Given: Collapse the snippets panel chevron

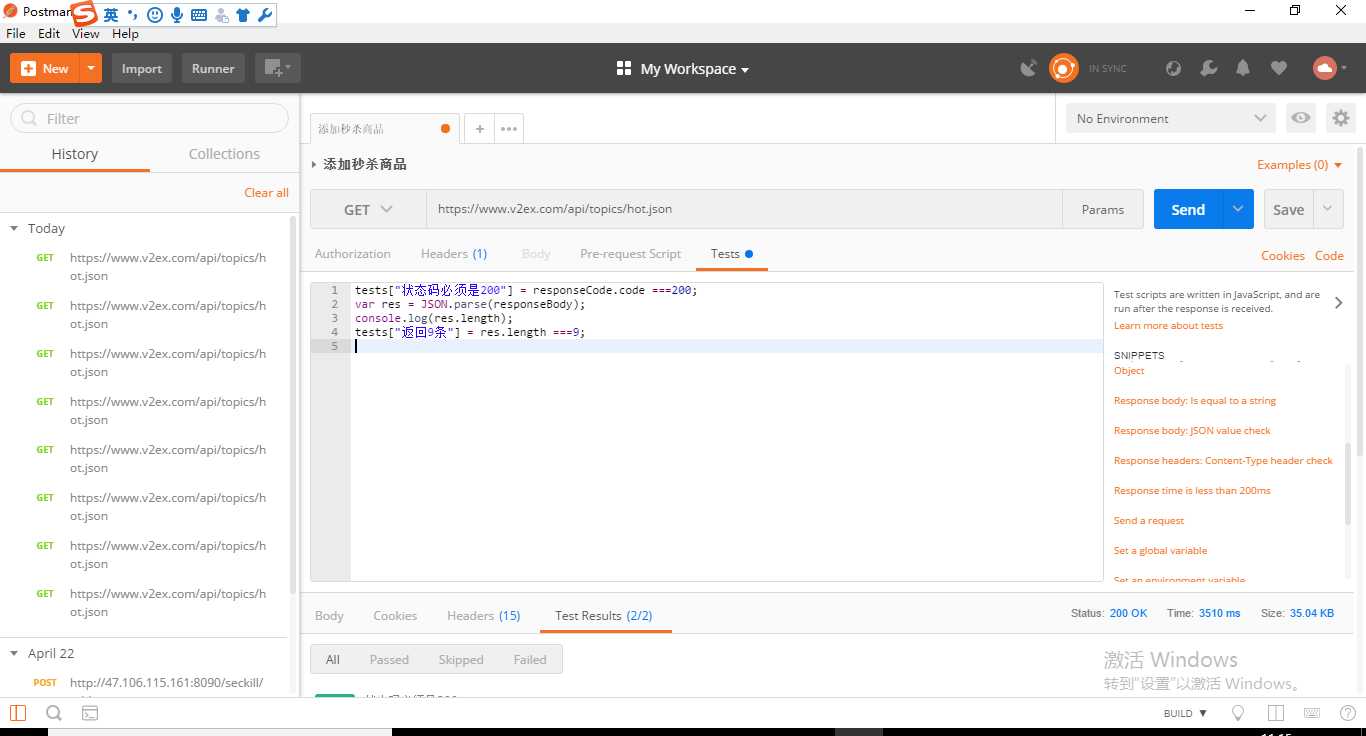Looking at the screenshot, I should click(x=1339, y=302).
